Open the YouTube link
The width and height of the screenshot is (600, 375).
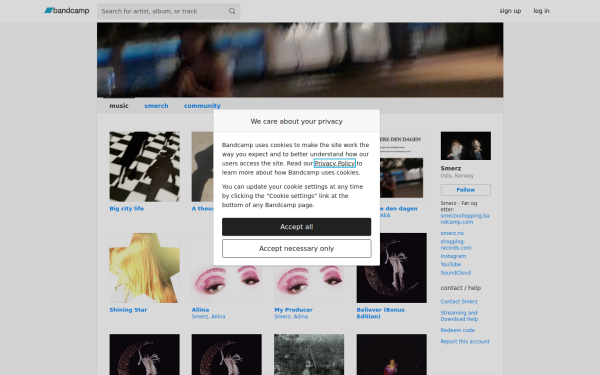(x=450, y=264)
